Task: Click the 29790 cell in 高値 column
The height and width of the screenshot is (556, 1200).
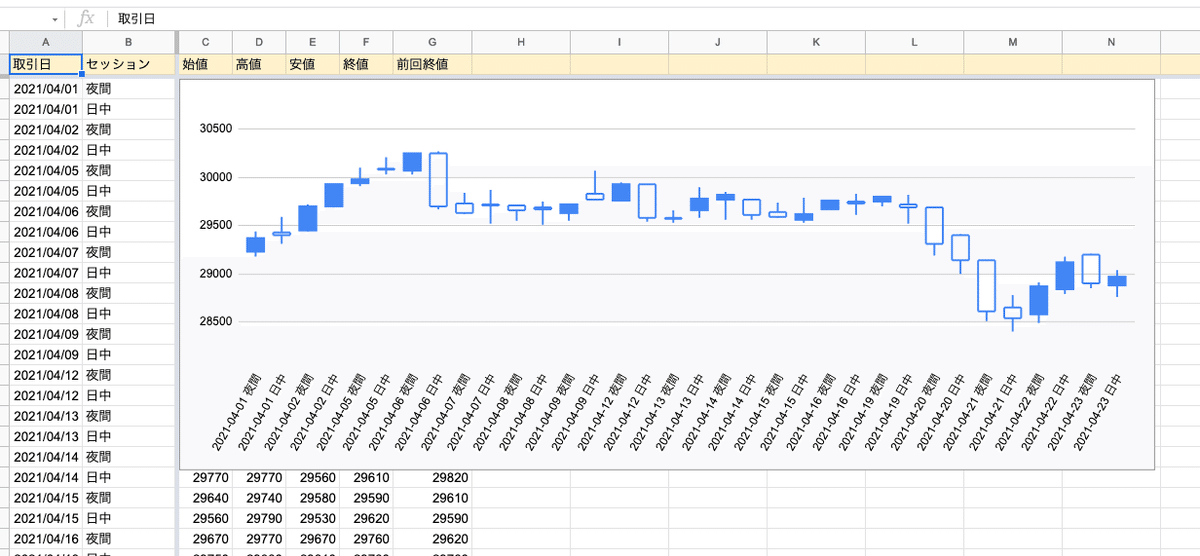Action: click(259, 518)
